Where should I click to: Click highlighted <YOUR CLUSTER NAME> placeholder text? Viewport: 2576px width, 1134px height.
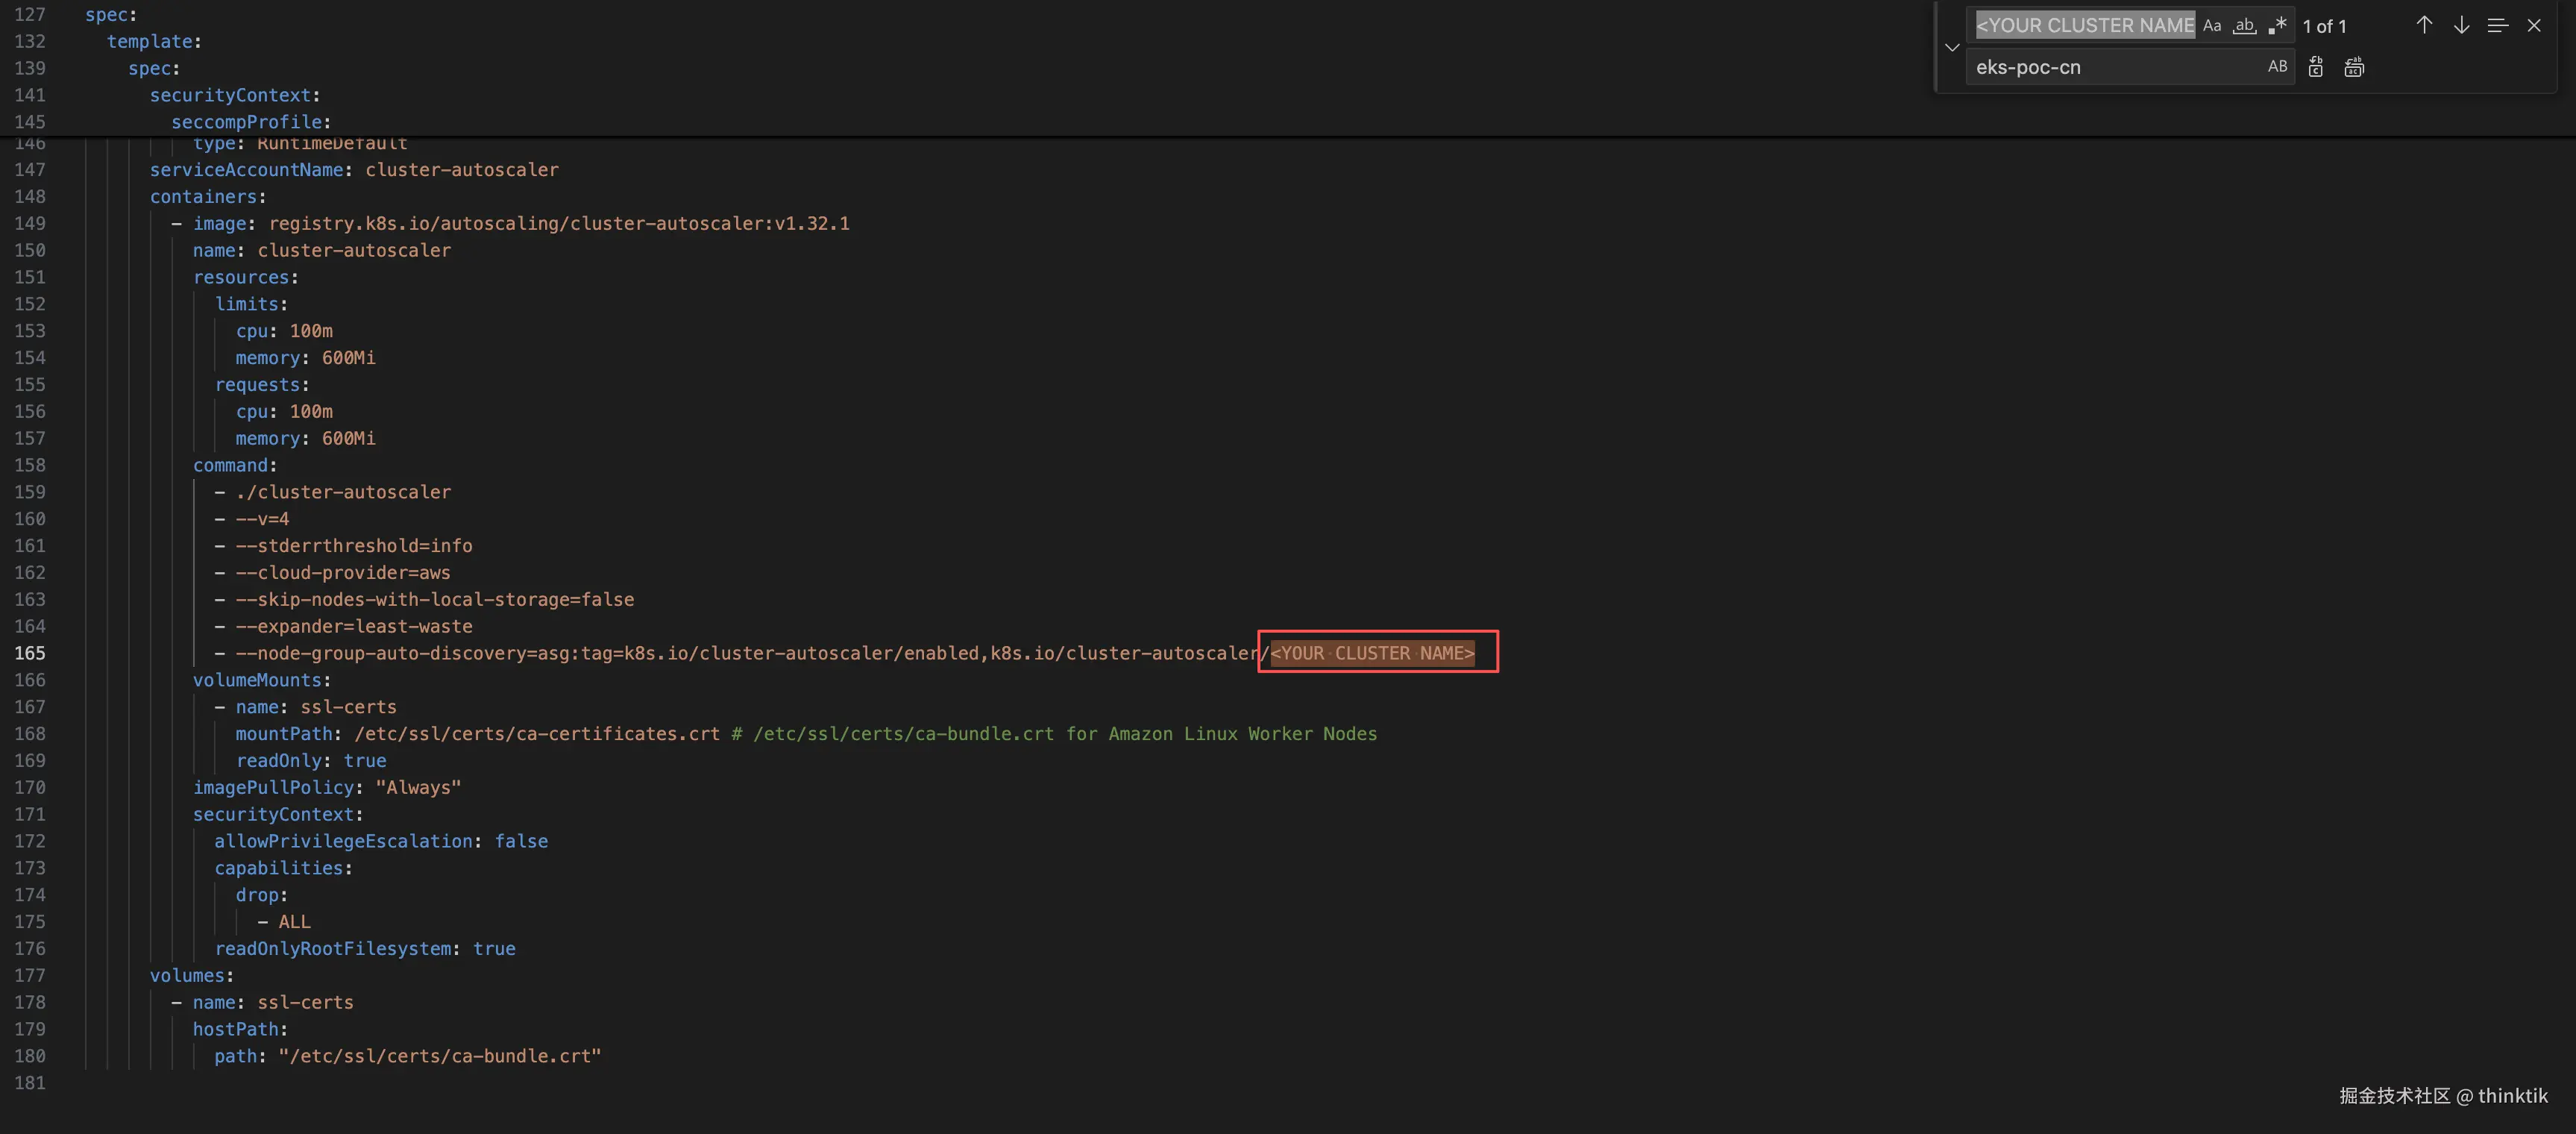pos(1372,653)
